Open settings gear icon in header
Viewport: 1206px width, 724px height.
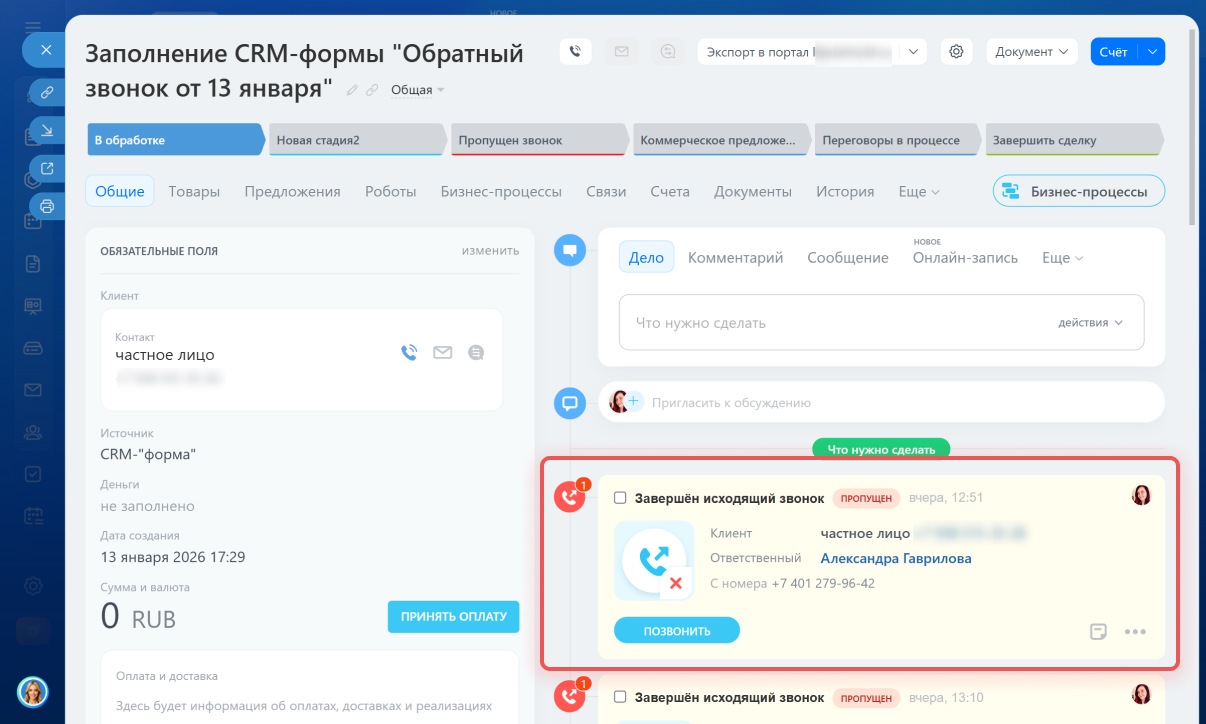[956, 51]
